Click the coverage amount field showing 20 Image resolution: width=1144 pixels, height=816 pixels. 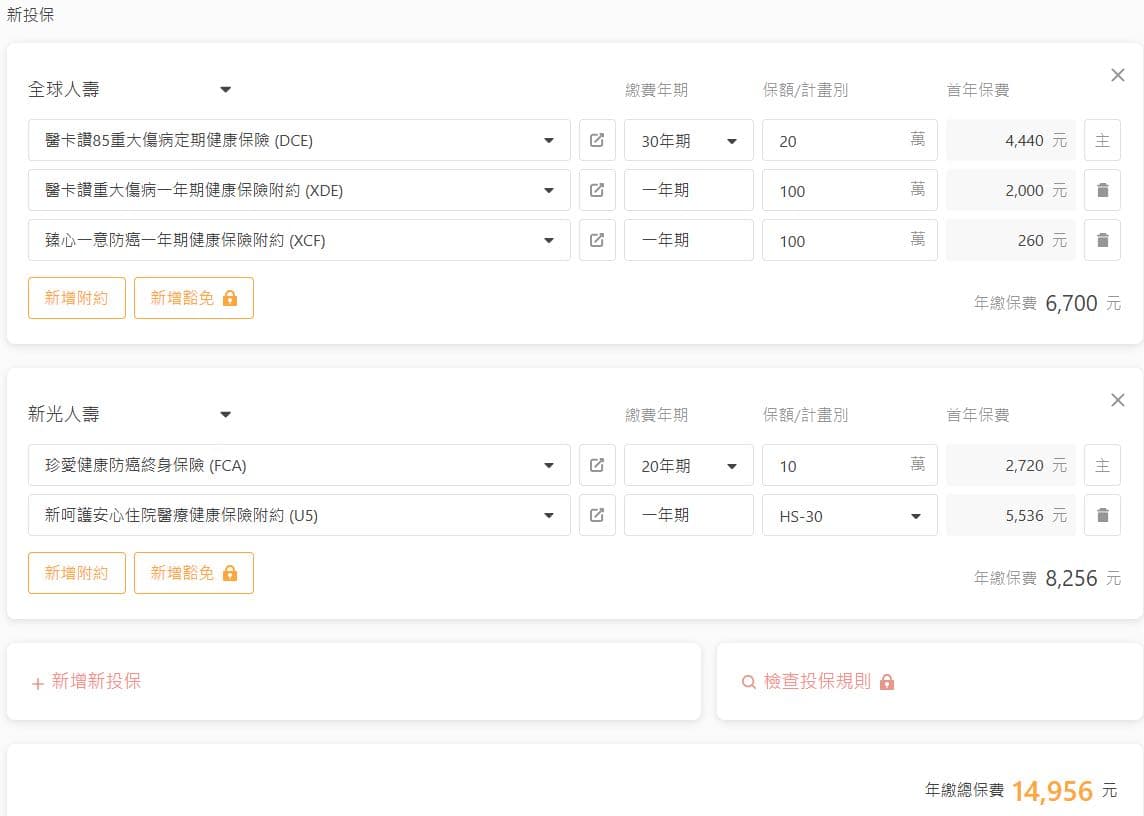835,141
